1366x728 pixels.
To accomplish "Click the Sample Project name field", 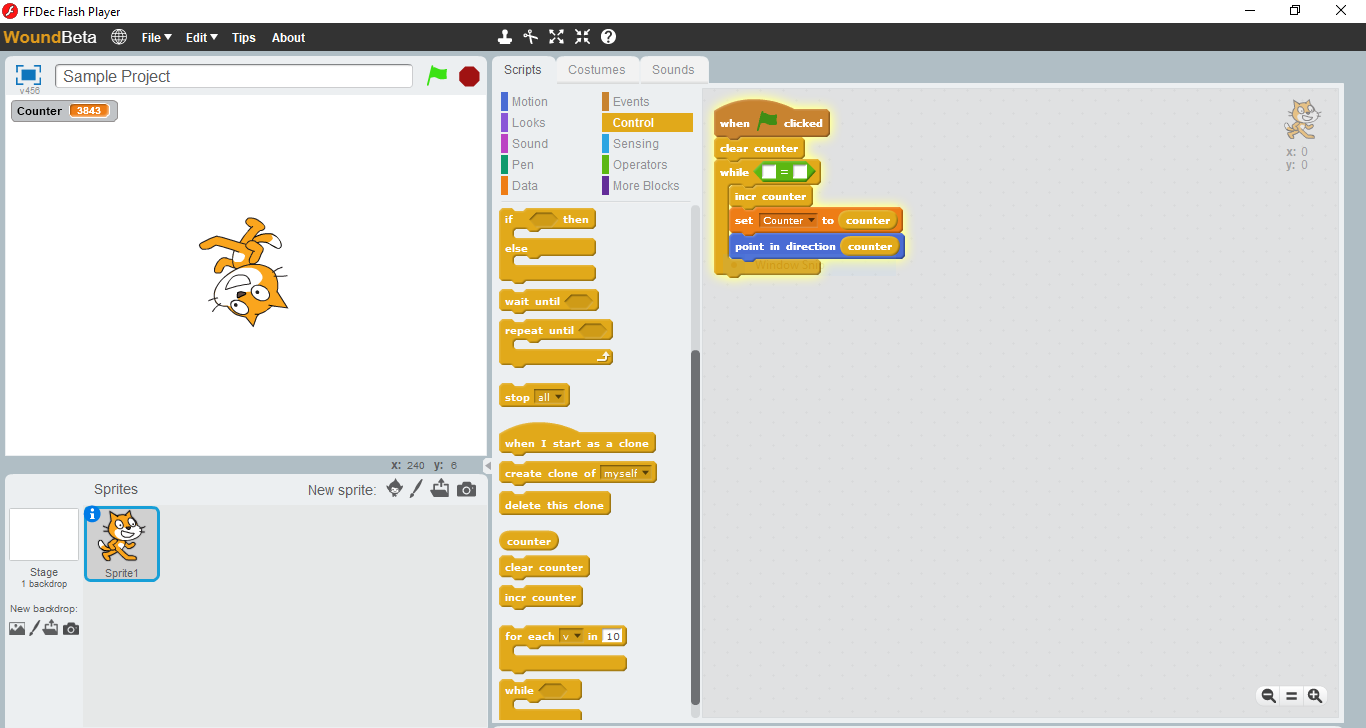I will [234, 76].
